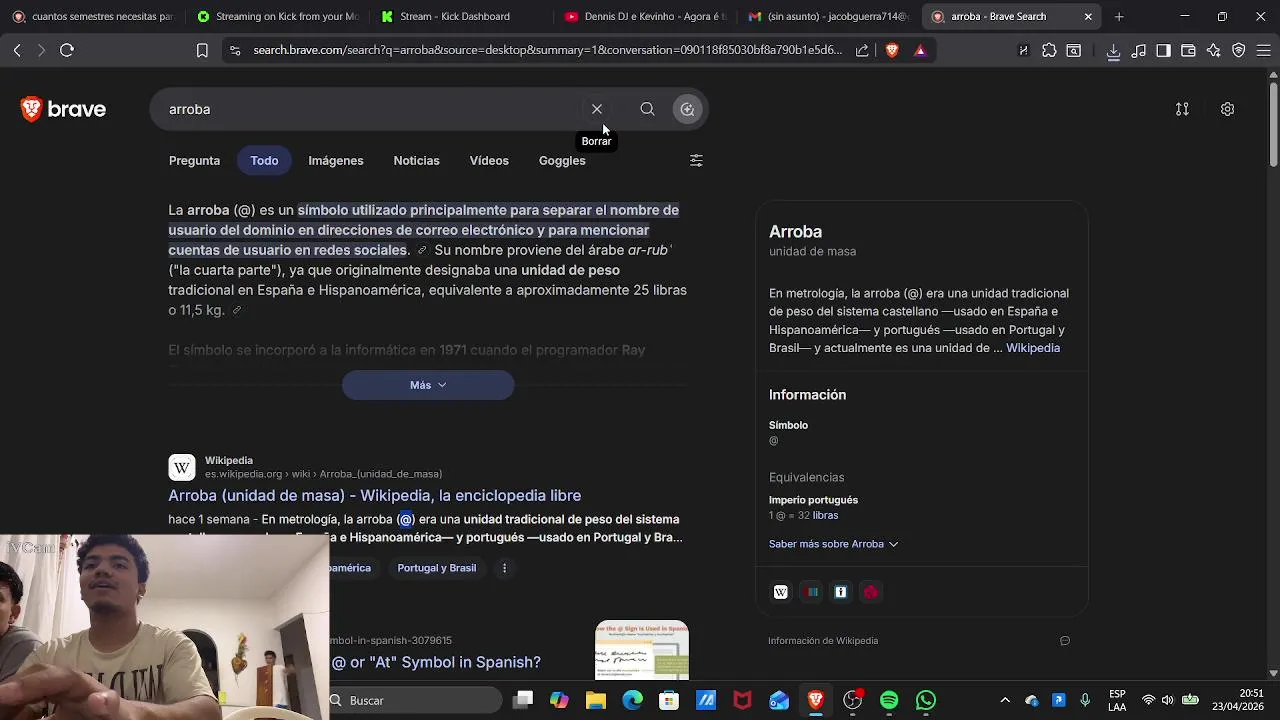Click the ranking adjust icon beside settings gear

point(1182,109)
